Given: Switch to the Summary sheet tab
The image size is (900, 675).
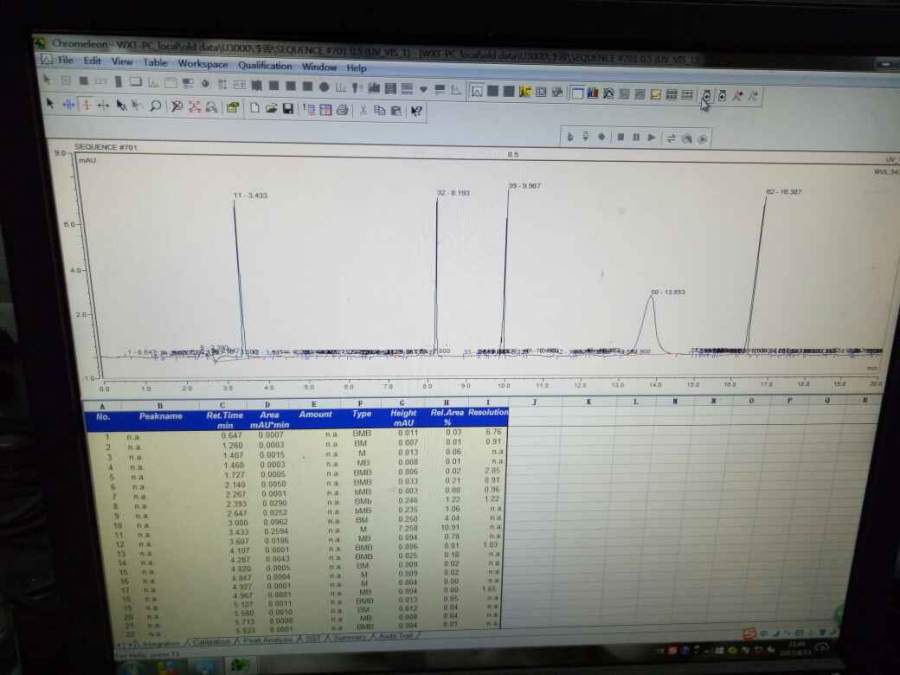Looking at the screenshot, I should click(x=350, y=637).
